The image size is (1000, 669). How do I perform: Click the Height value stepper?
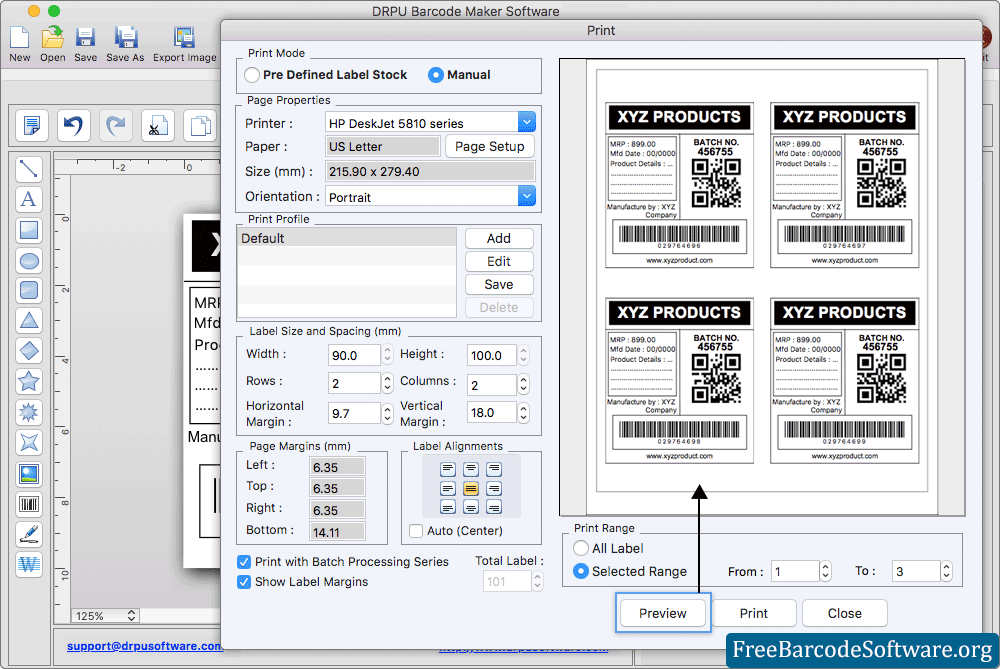[523, 355]
